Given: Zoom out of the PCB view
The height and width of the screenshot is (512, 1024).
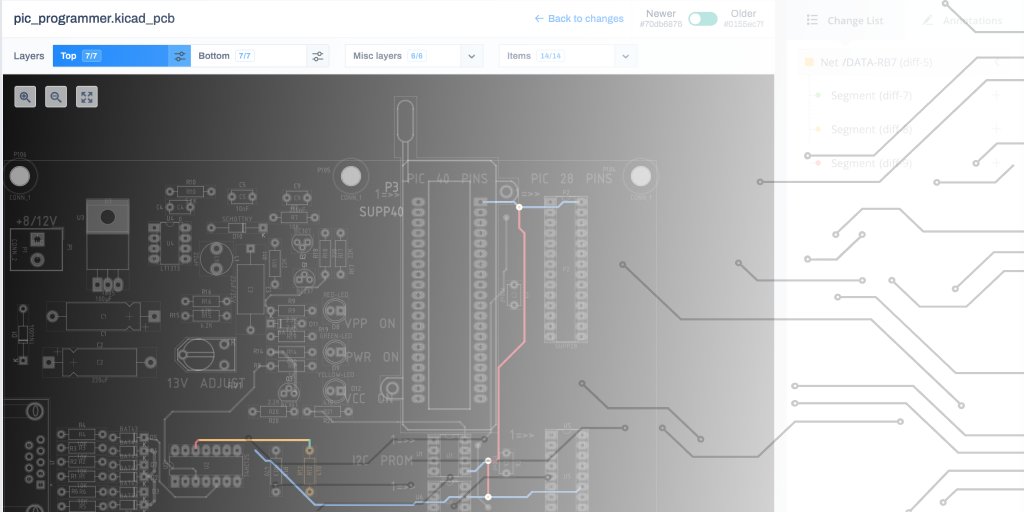Looking at the screenshot, I should (56, 97).
